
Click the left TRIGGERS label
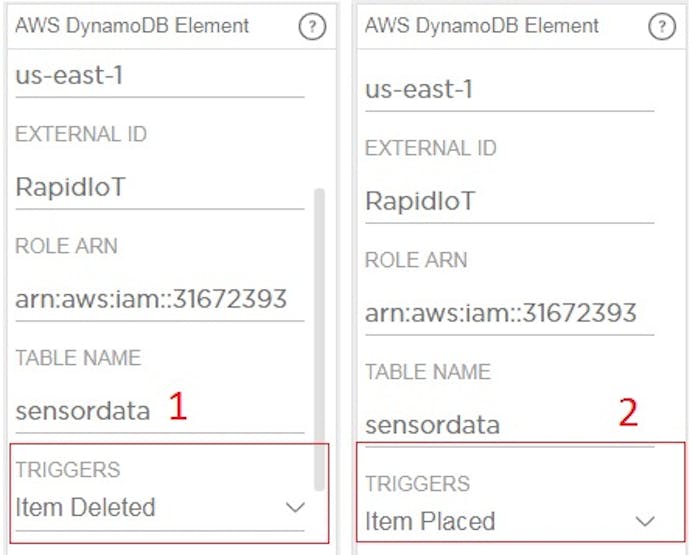(x=68, y=469)
